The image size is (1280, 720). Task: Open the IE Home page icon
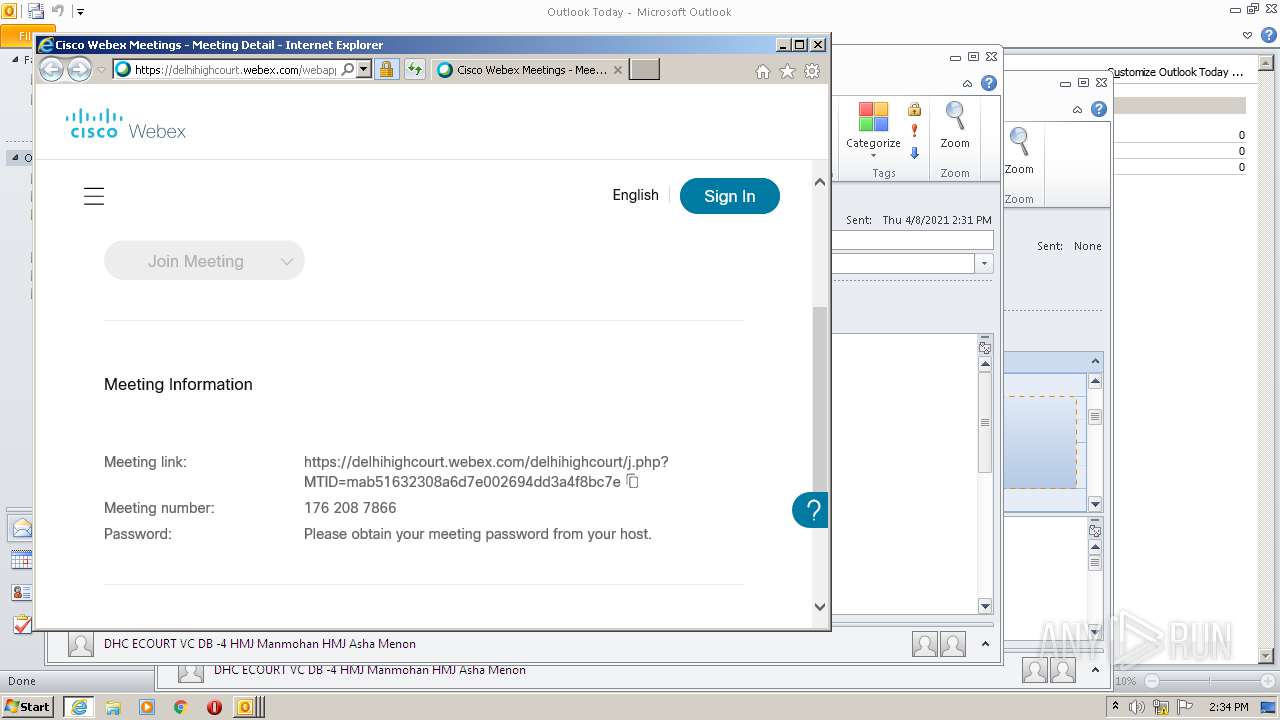click(x=763, y=71)
